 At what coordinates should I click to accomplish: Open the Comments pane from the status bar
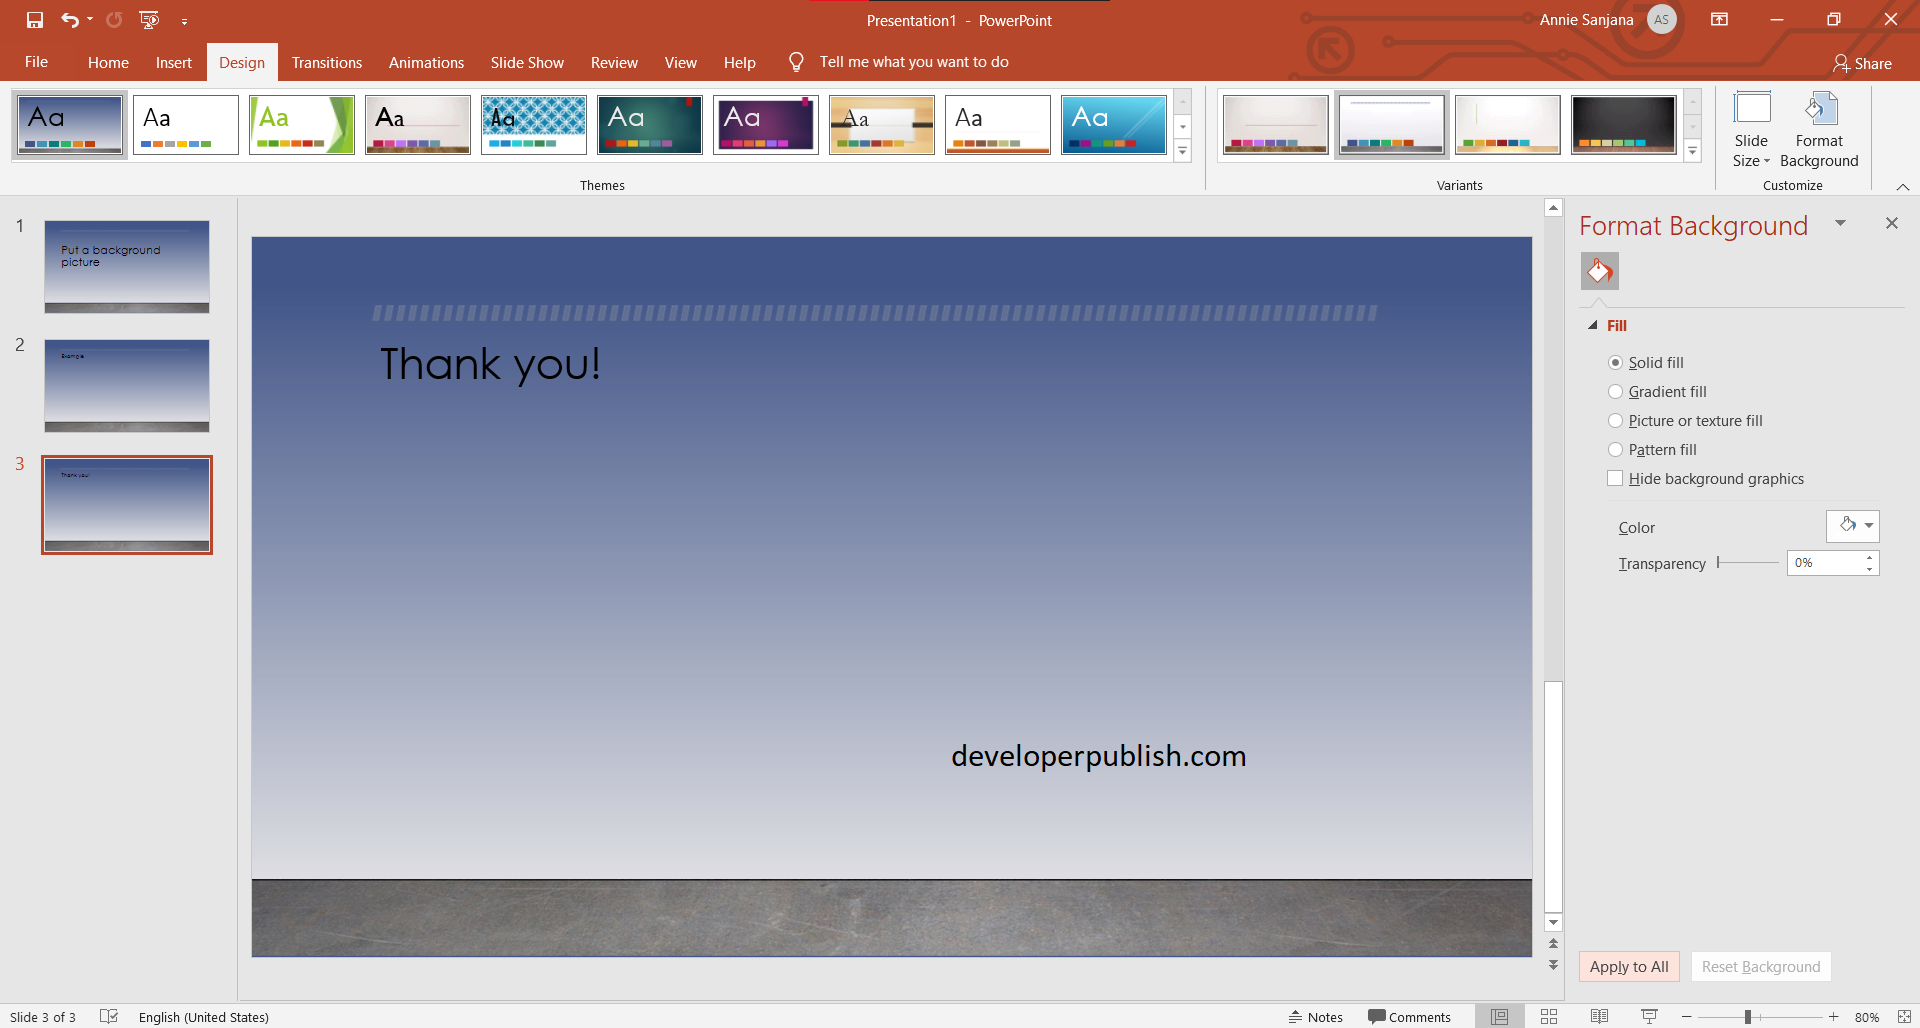pyautogui.click(x=1410, y=1016)
